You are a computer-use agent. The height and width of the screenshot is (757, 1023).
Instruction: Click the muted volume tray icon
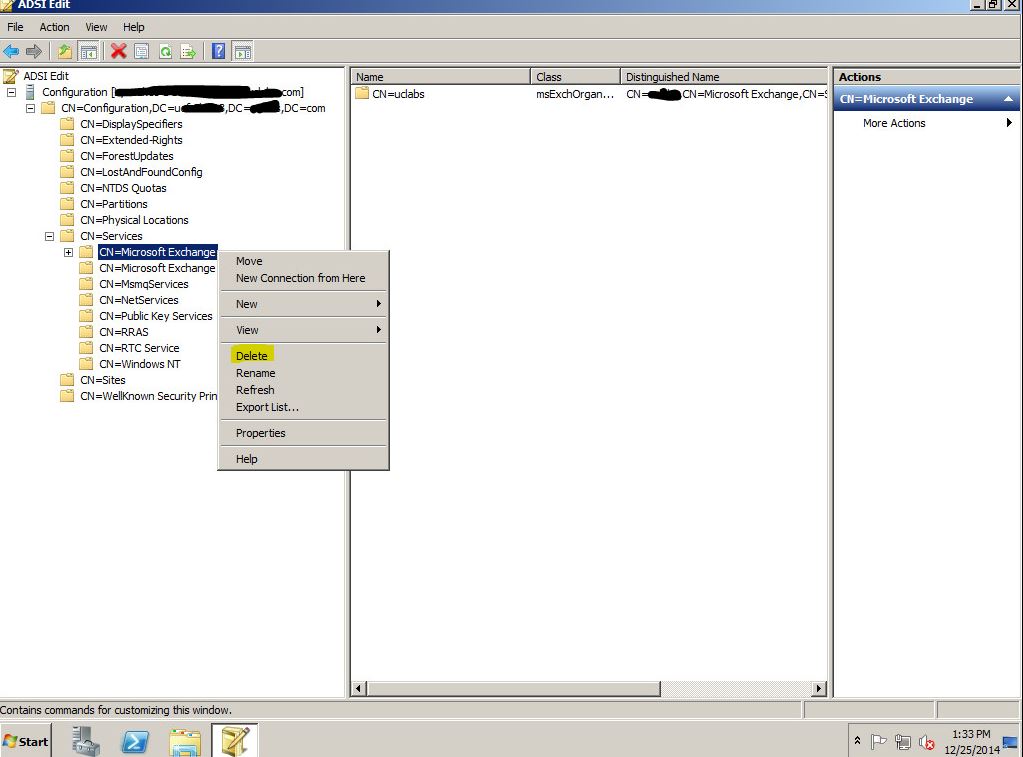click(x=926, y=742)
